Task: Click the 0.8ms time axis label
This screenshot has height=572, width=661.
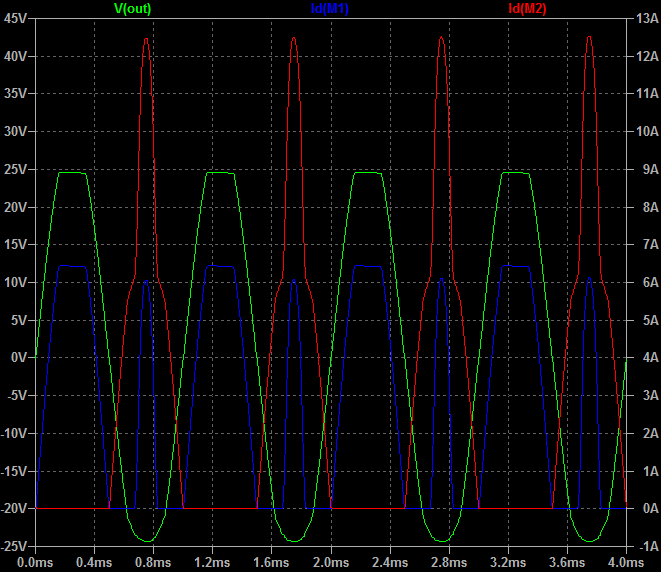Action: (x=153, y=563)
